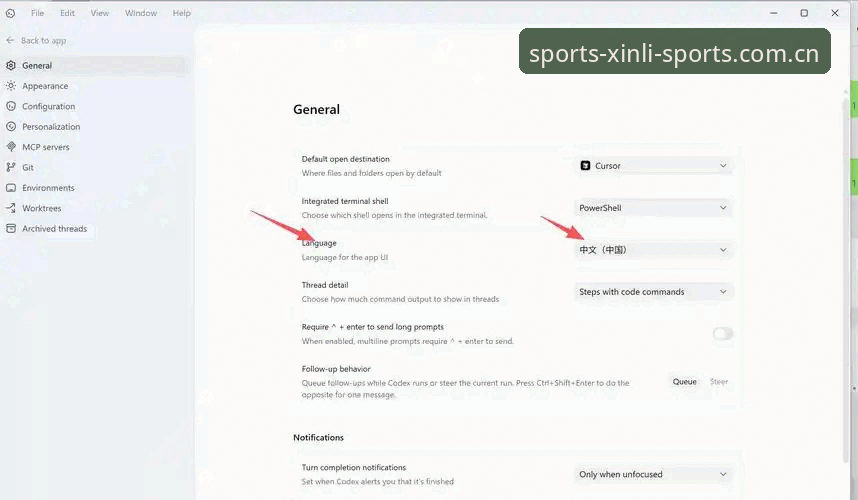Open Thread detail dropdown
The height and width of the screenshot is (500, 858).
(x=653, y=292)
